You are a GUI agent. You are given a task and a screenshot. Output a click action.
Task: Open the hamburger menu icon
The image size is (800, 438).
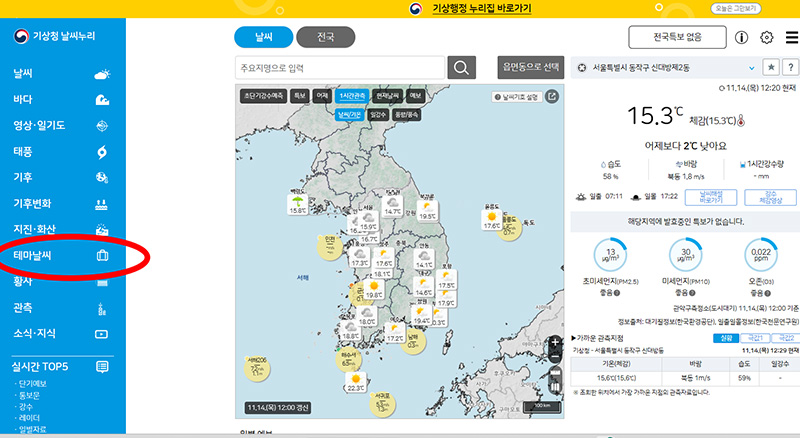click(792, 37)
